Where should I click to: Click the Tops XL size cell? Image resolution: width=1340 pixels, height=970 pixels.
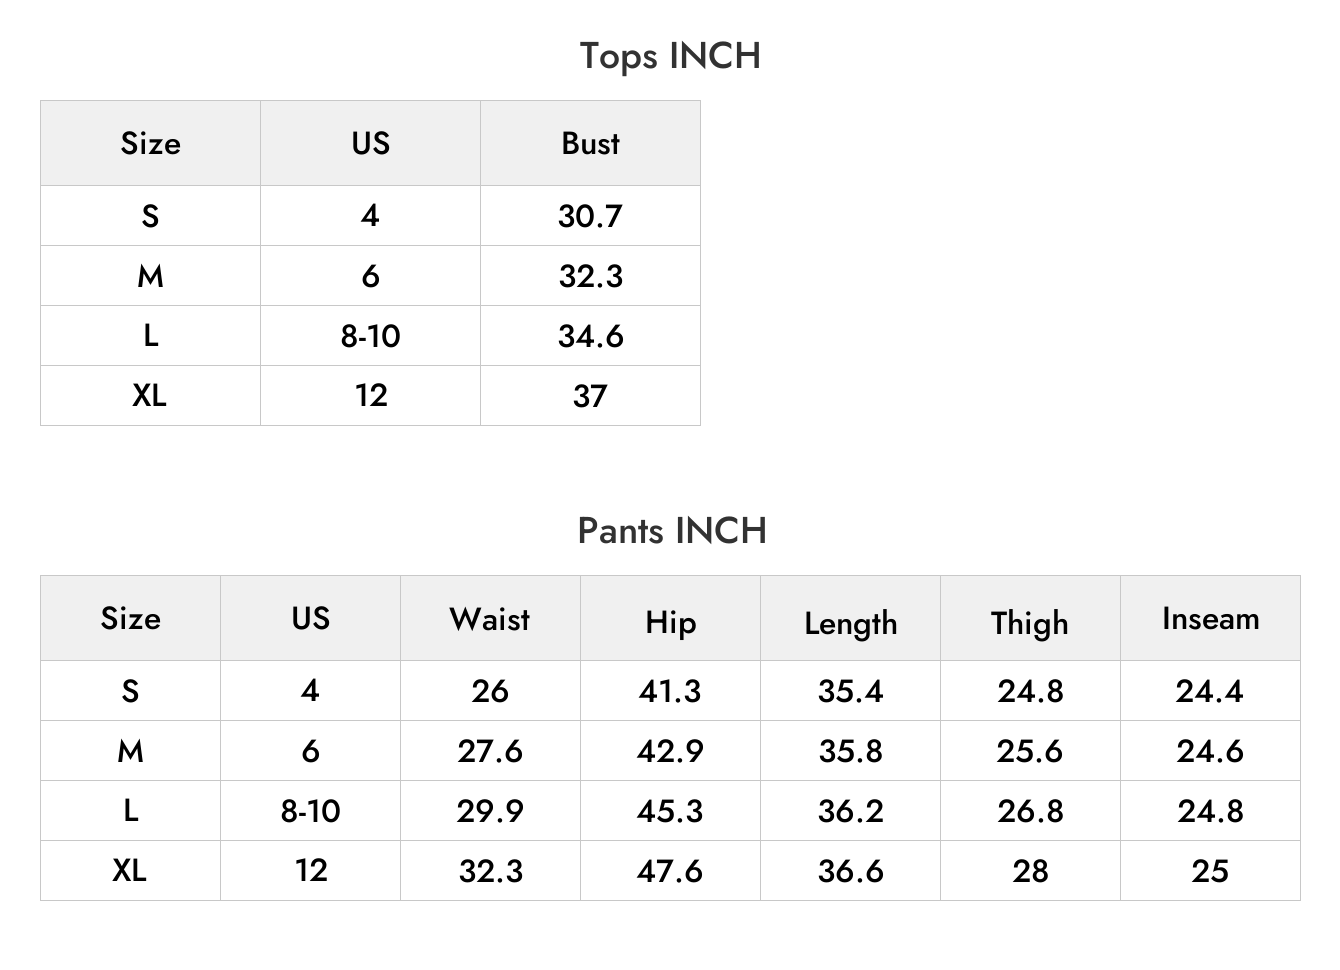coord(150,396)
